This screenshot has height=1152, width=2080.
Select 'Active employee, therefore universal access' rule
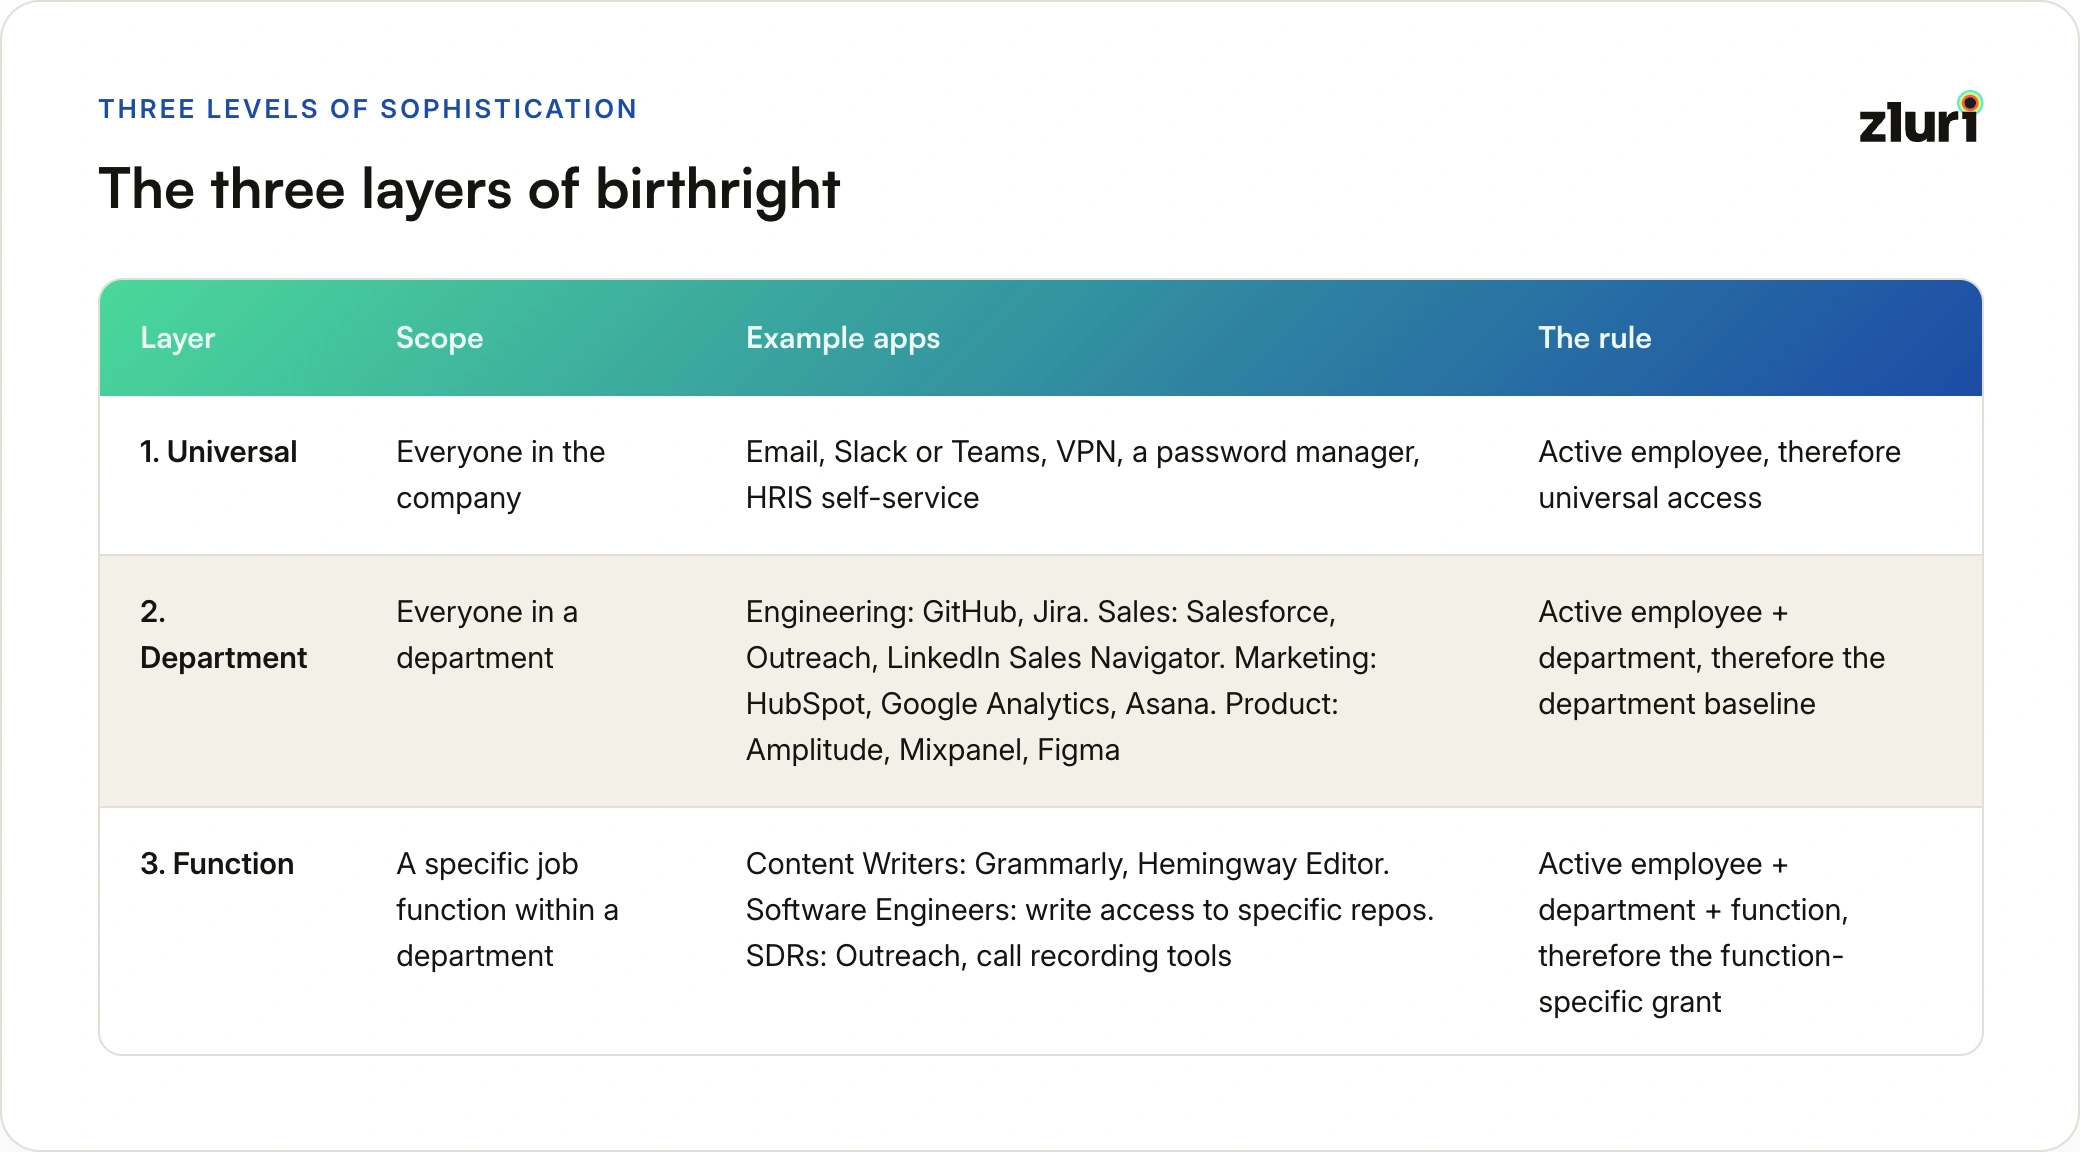(1719, 475)
